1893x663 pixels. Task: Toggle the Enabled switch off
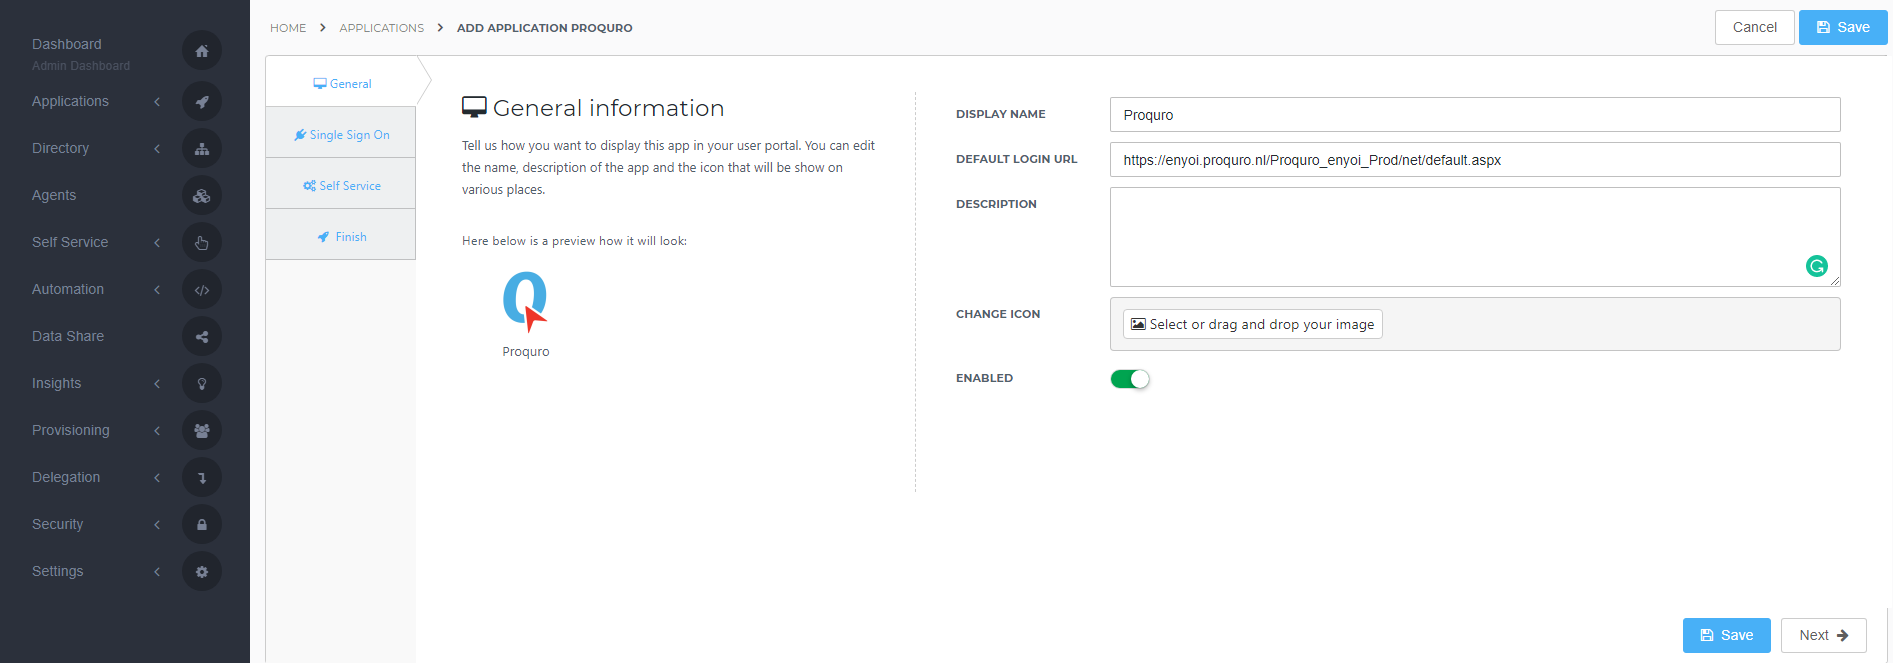pyautogui.click(x=1130, y=379)
